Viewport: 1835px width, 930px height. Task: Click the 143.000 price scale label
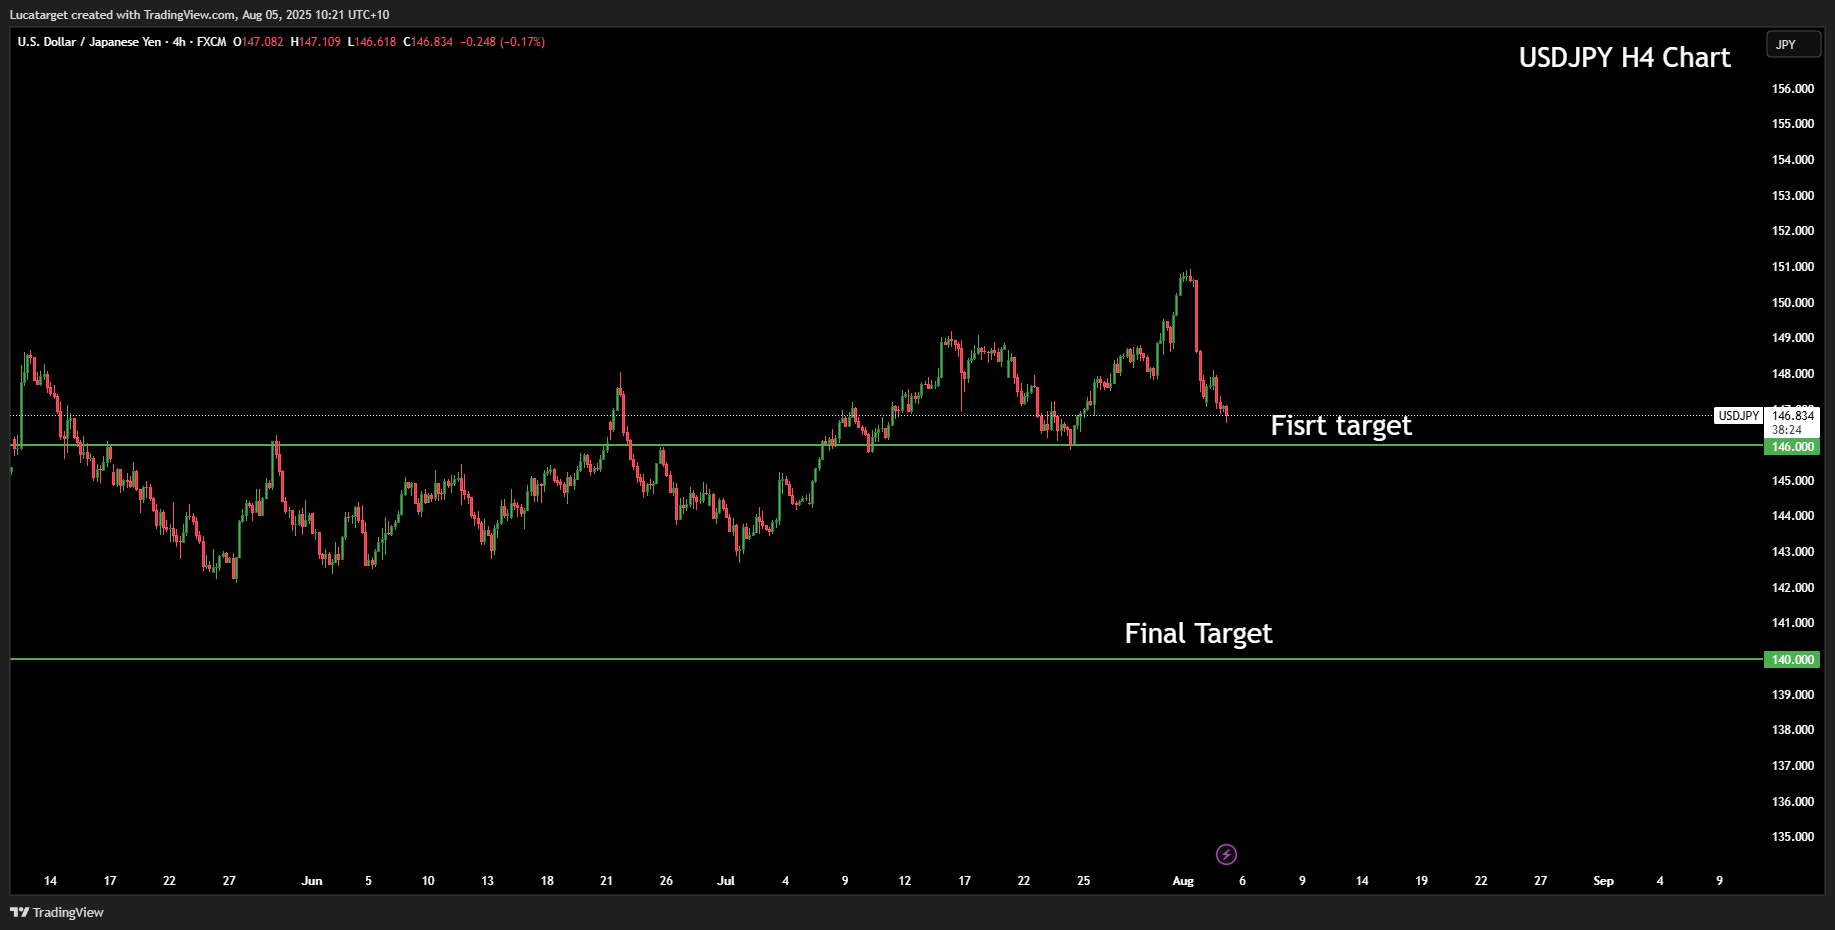[1793, 552]
